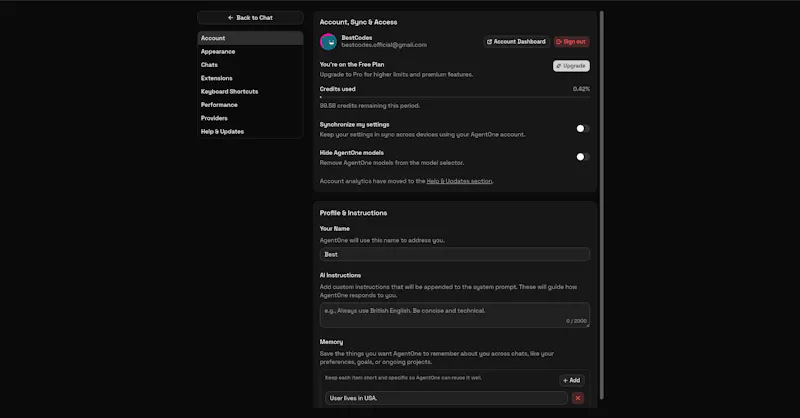Click the Your Name input field
Screen dimensions: 800x418
coord(455,254)
